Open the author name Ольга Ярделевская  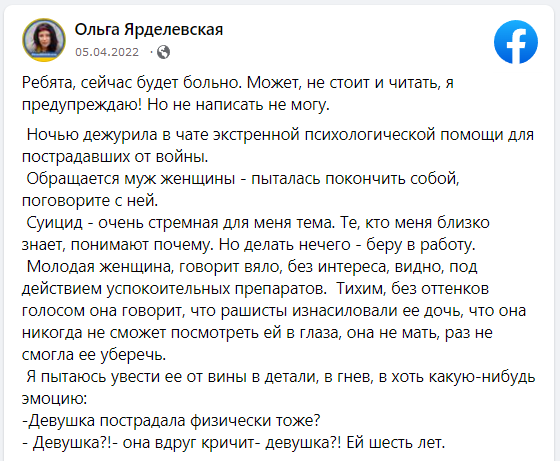tap(149, 29)
